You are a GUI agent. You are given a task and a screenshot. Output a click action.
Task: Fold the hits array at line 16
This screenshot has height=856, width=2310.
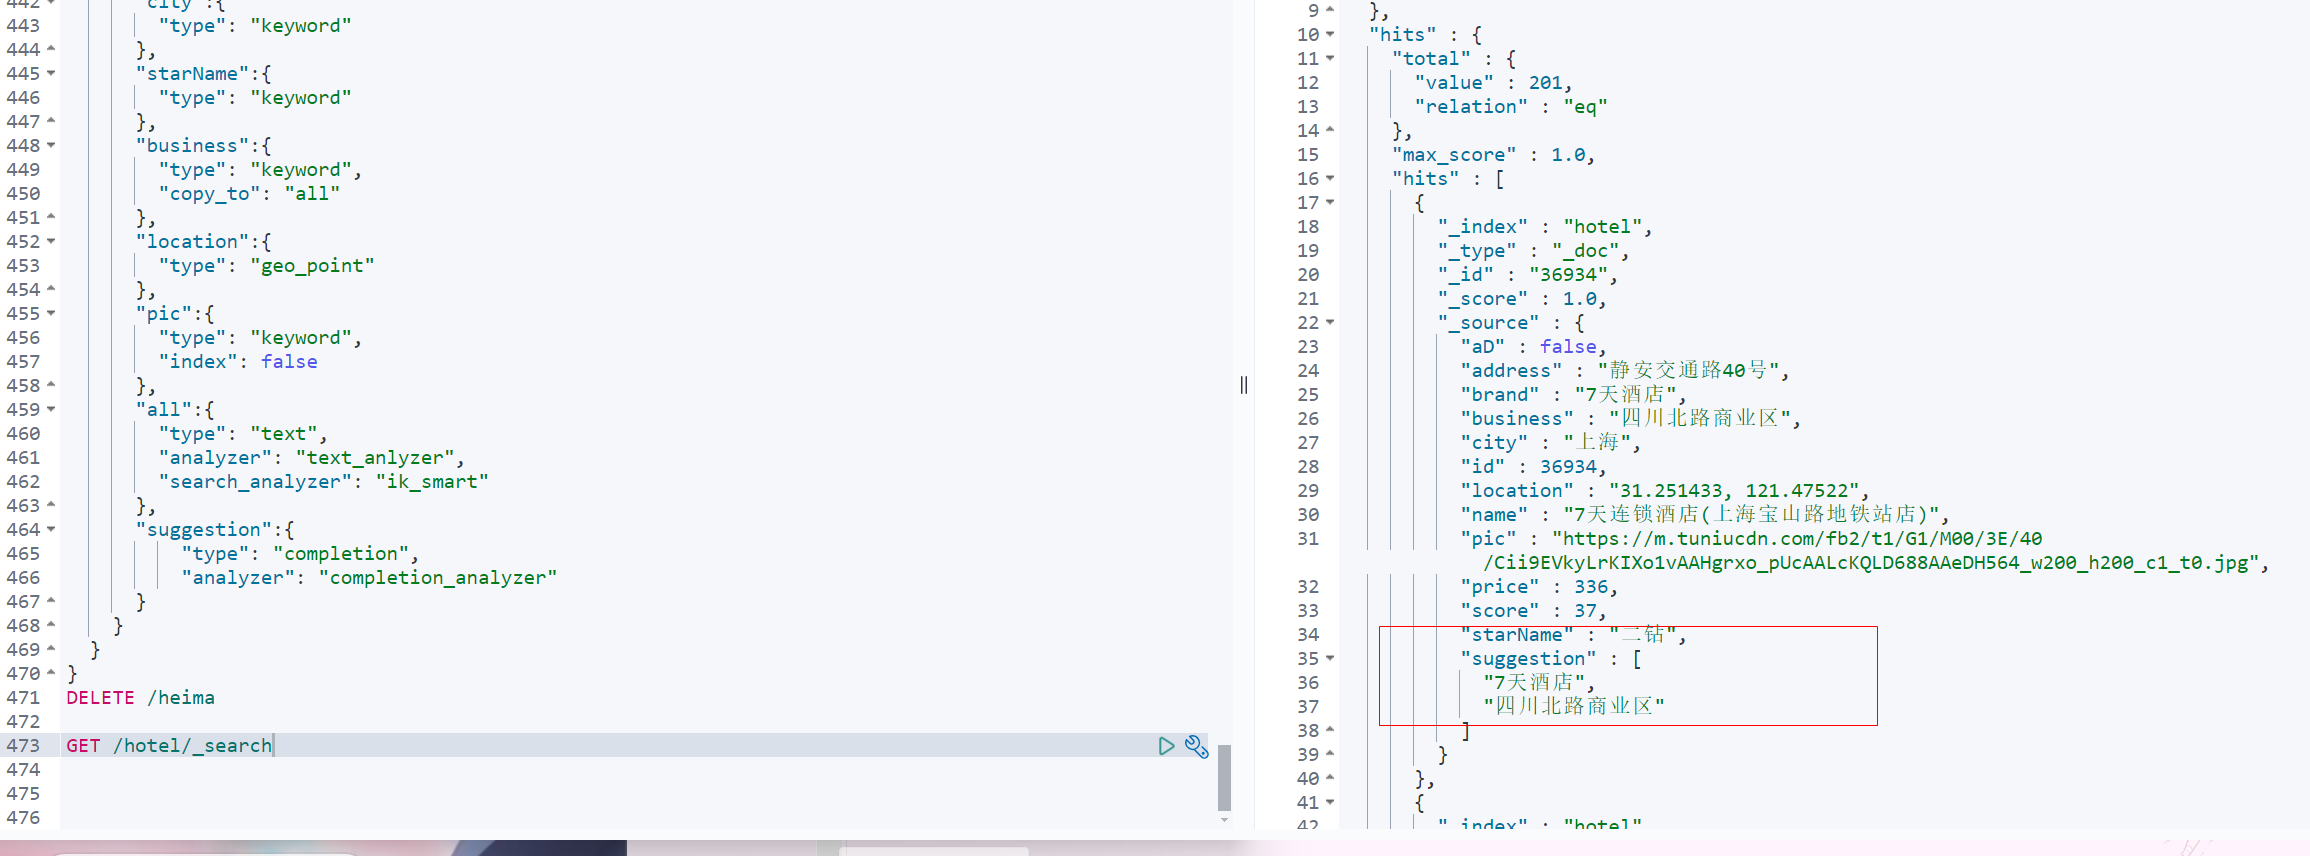point(1330,178)
